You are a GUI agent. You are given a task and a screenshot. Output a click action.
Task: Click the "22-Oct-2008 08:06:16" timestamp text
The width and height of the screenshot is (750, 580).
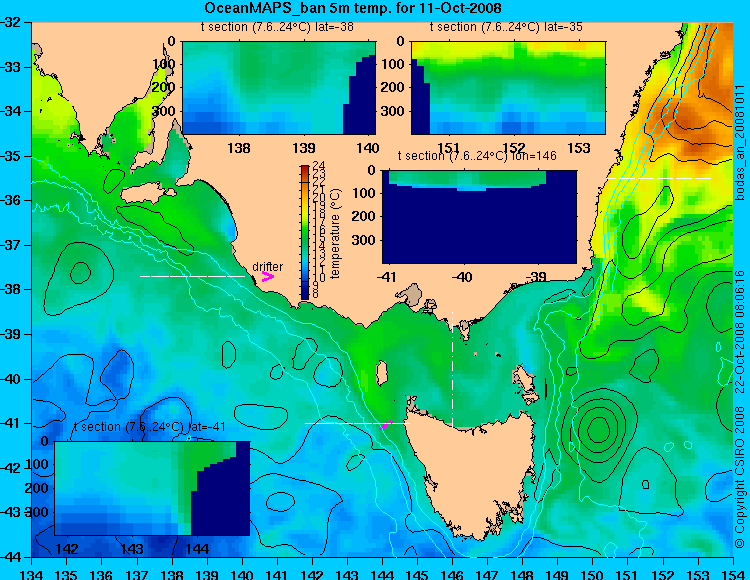[x=740, y=331]
